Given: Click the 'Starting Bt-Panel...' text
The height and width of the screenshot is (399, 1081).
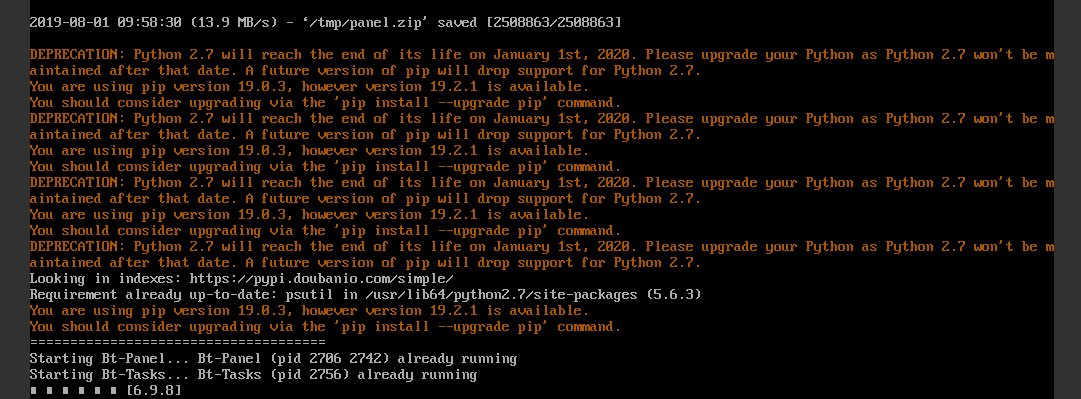Looking at the screenshot, I should pyautogui.click(x=110, y=358).
